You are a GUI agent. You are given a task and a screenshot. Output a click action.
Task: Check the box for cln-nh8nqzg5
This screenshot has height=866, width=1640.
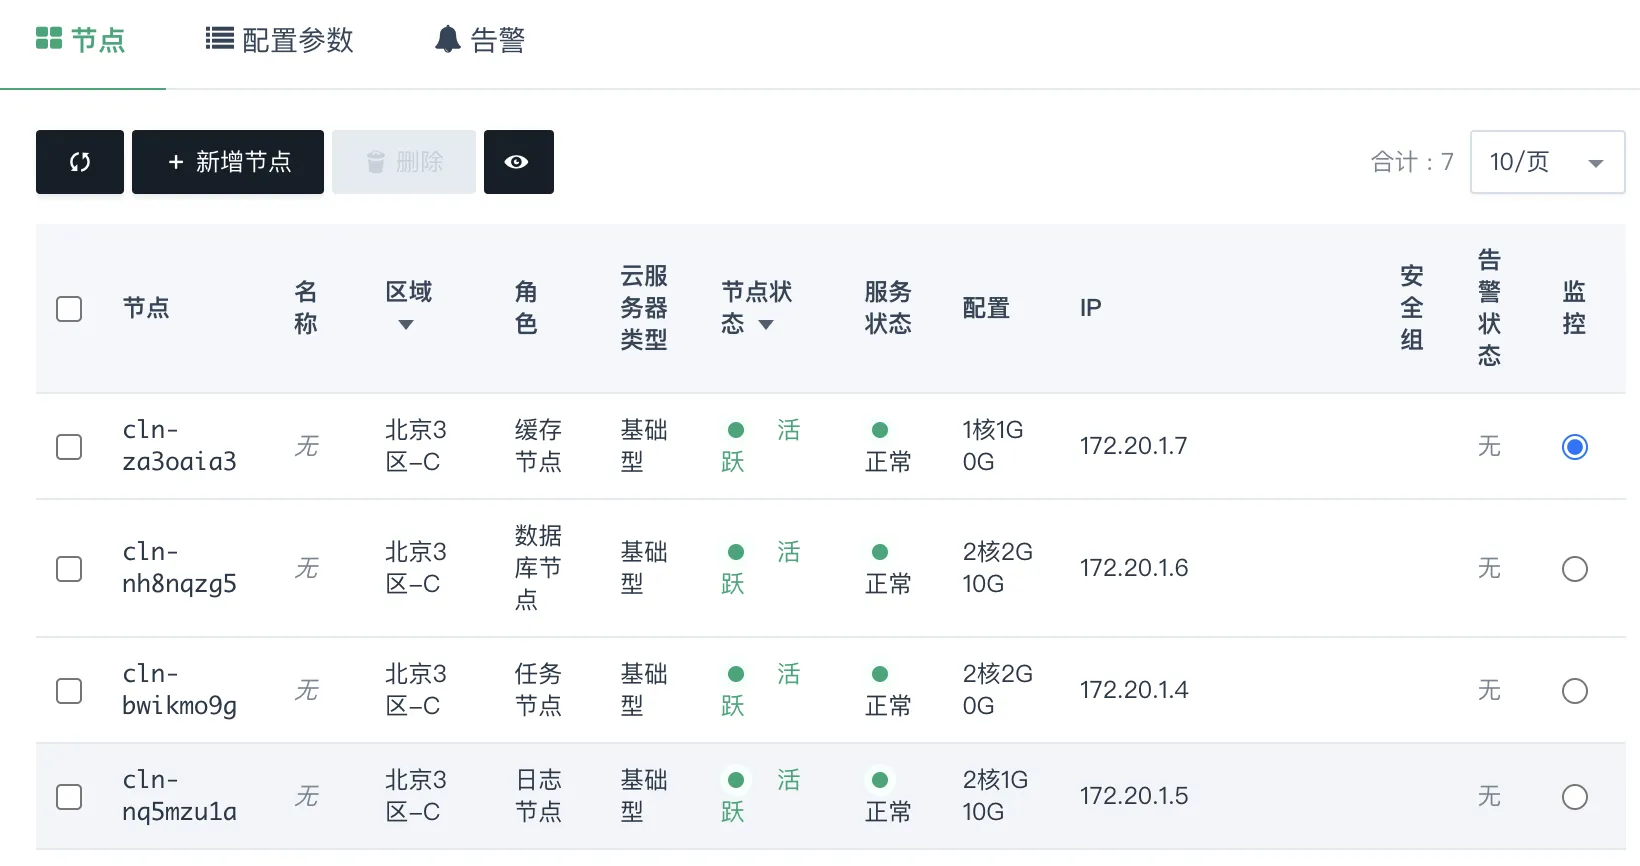point(69,569)
